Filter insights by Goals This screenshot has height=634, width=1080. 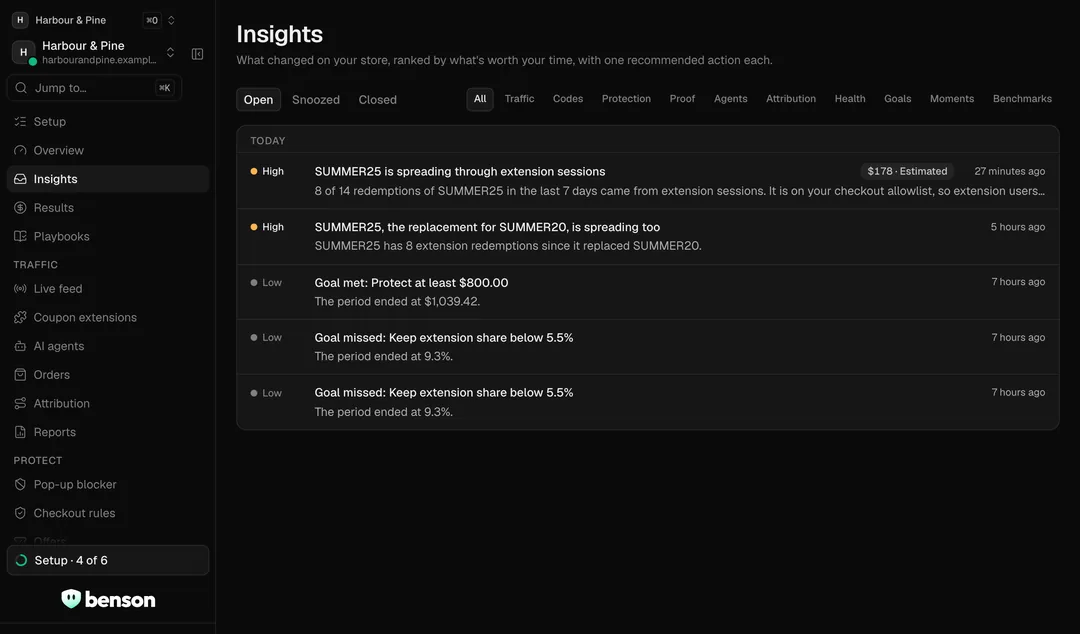coord(897,99)
